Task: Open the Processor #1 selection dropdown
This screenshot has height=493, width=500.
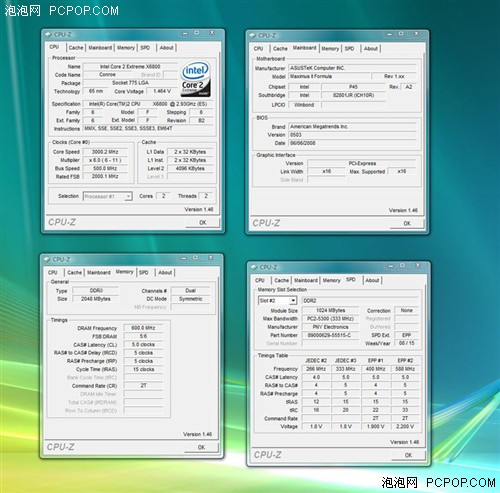Action: pyautogui.click(x=129, y=196)
